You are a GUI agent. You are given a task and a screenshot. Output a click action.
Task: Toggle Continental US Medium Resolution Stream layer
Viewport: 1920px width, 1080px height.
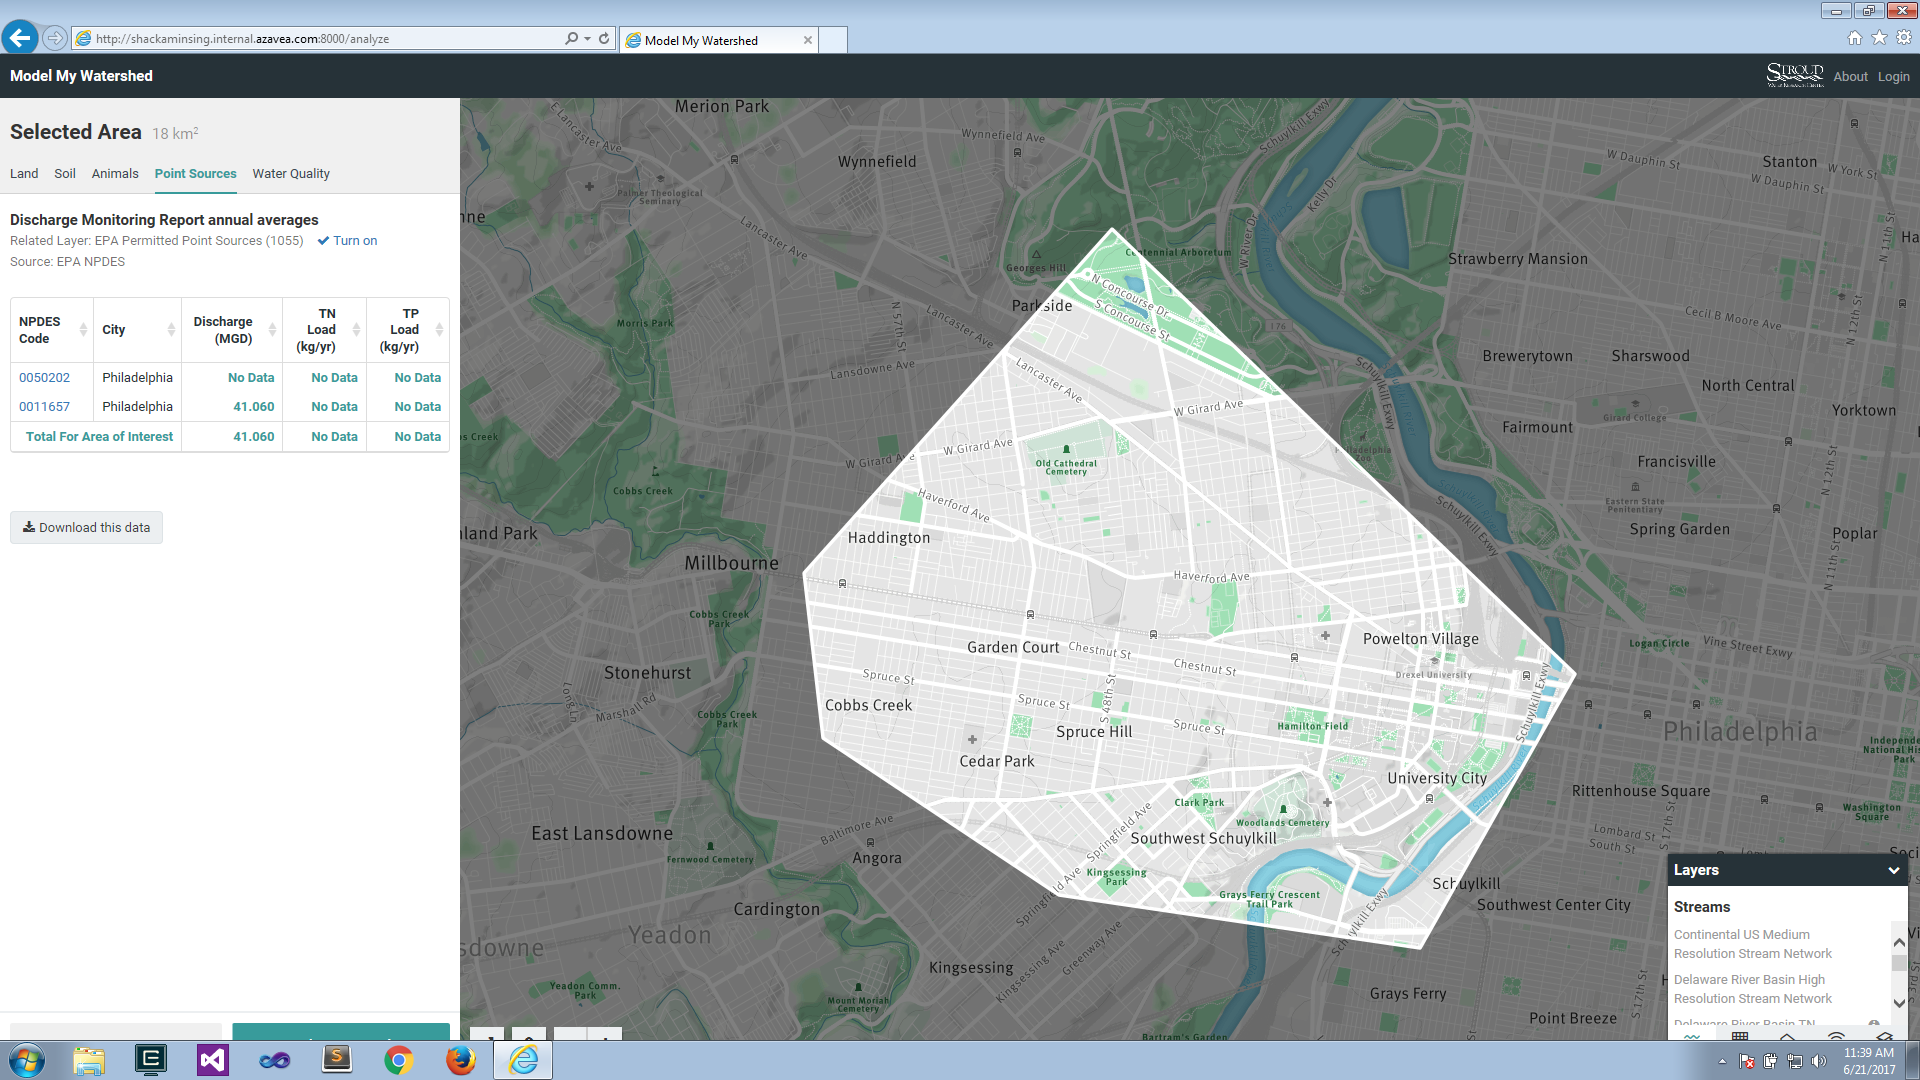point(1752,944)
